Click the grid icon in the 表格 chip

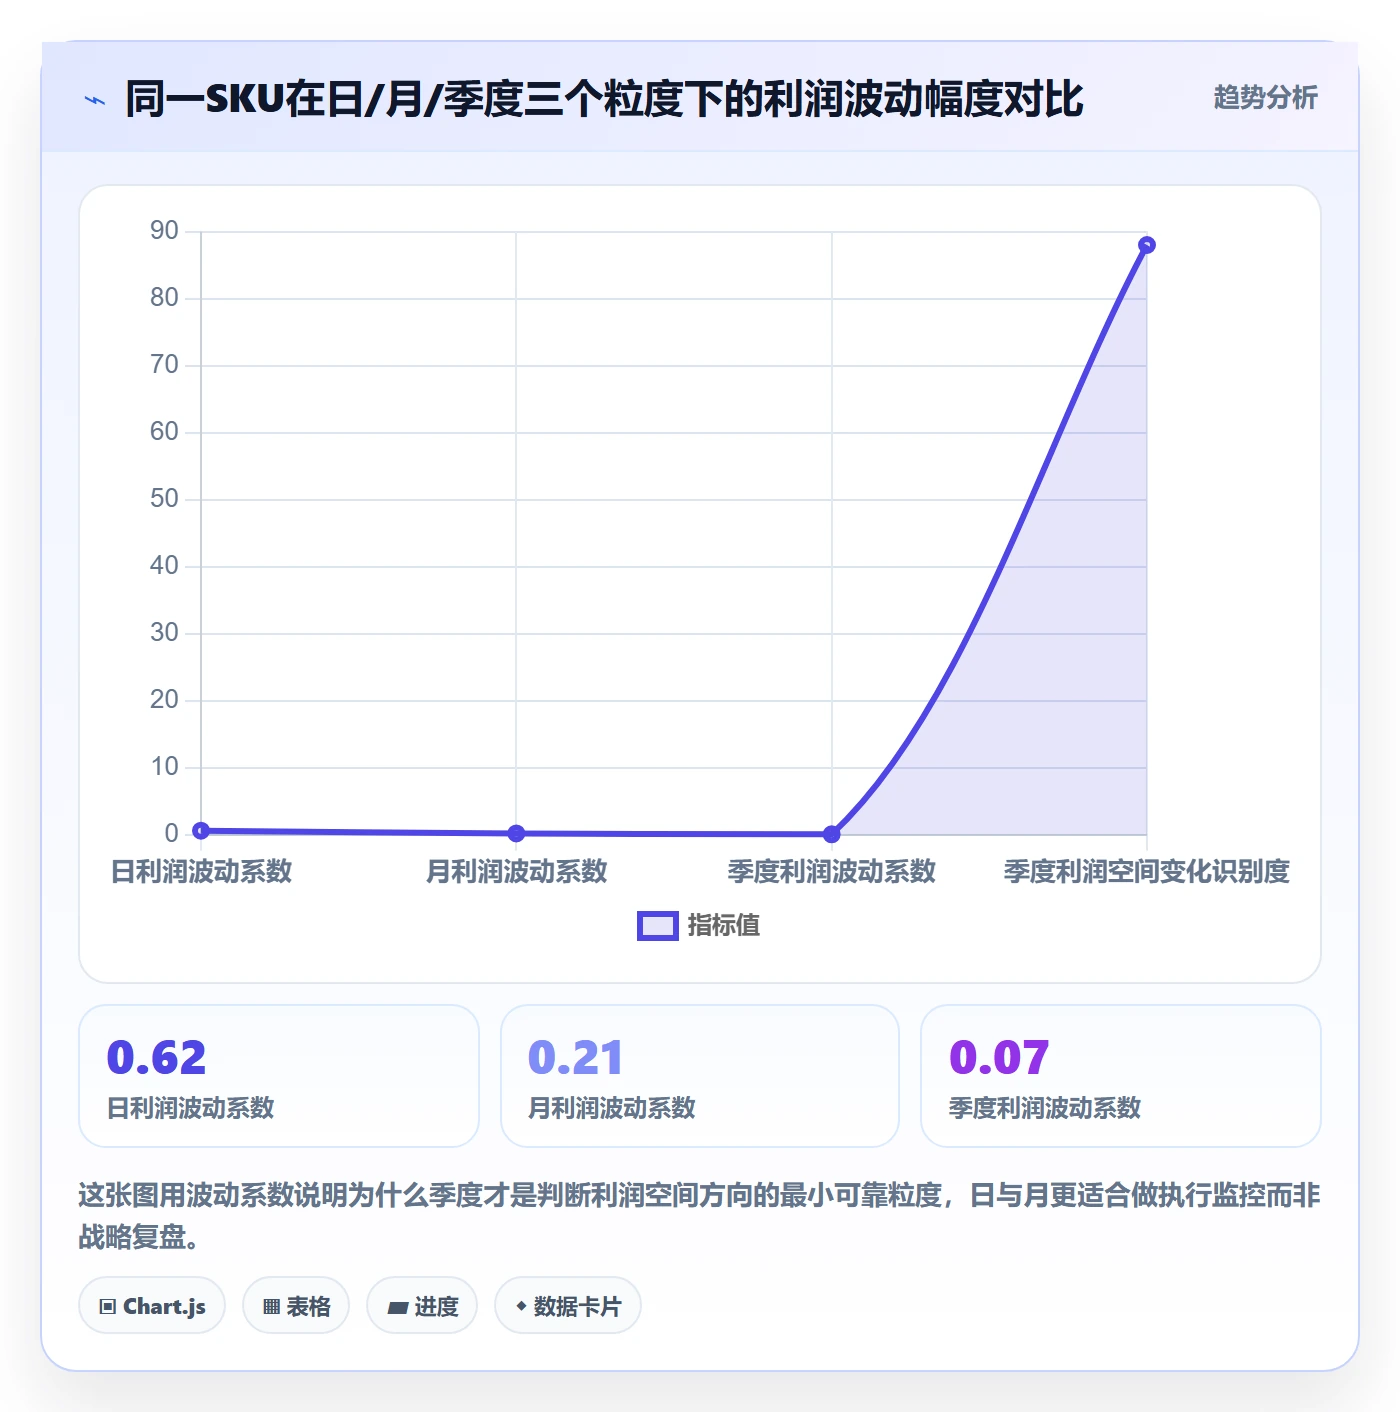[271, 1307]
